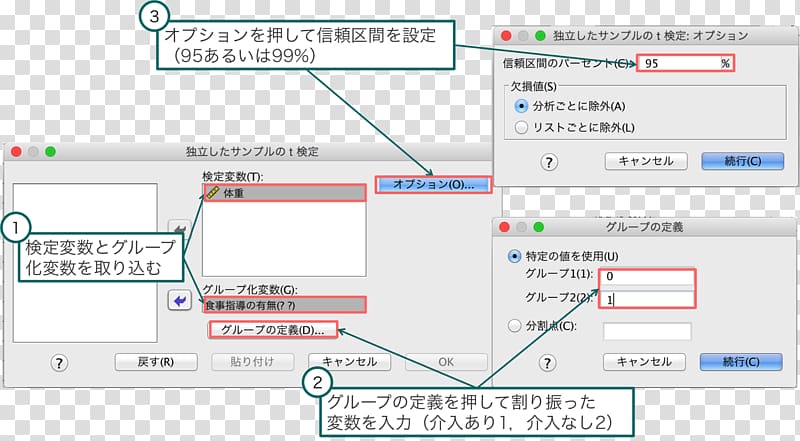Screen dimensions: 800x441
Task: Cancel the グループの定義 dialog
Action: pyautogui.click(x=644, y=362)
